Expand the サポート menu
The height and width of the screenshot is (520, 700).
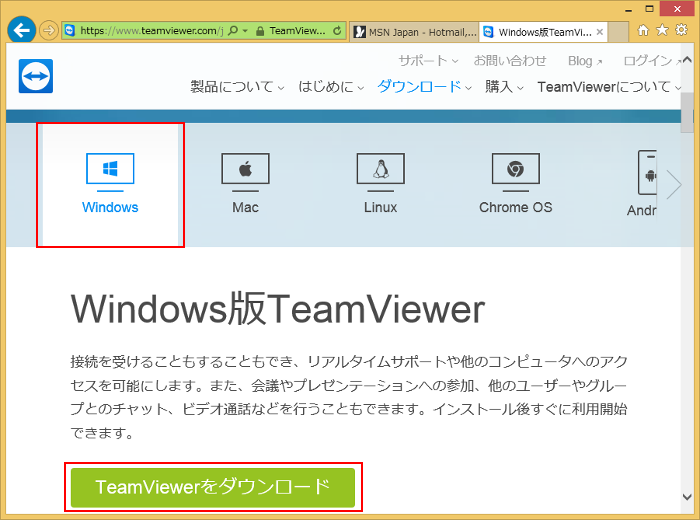428,61
